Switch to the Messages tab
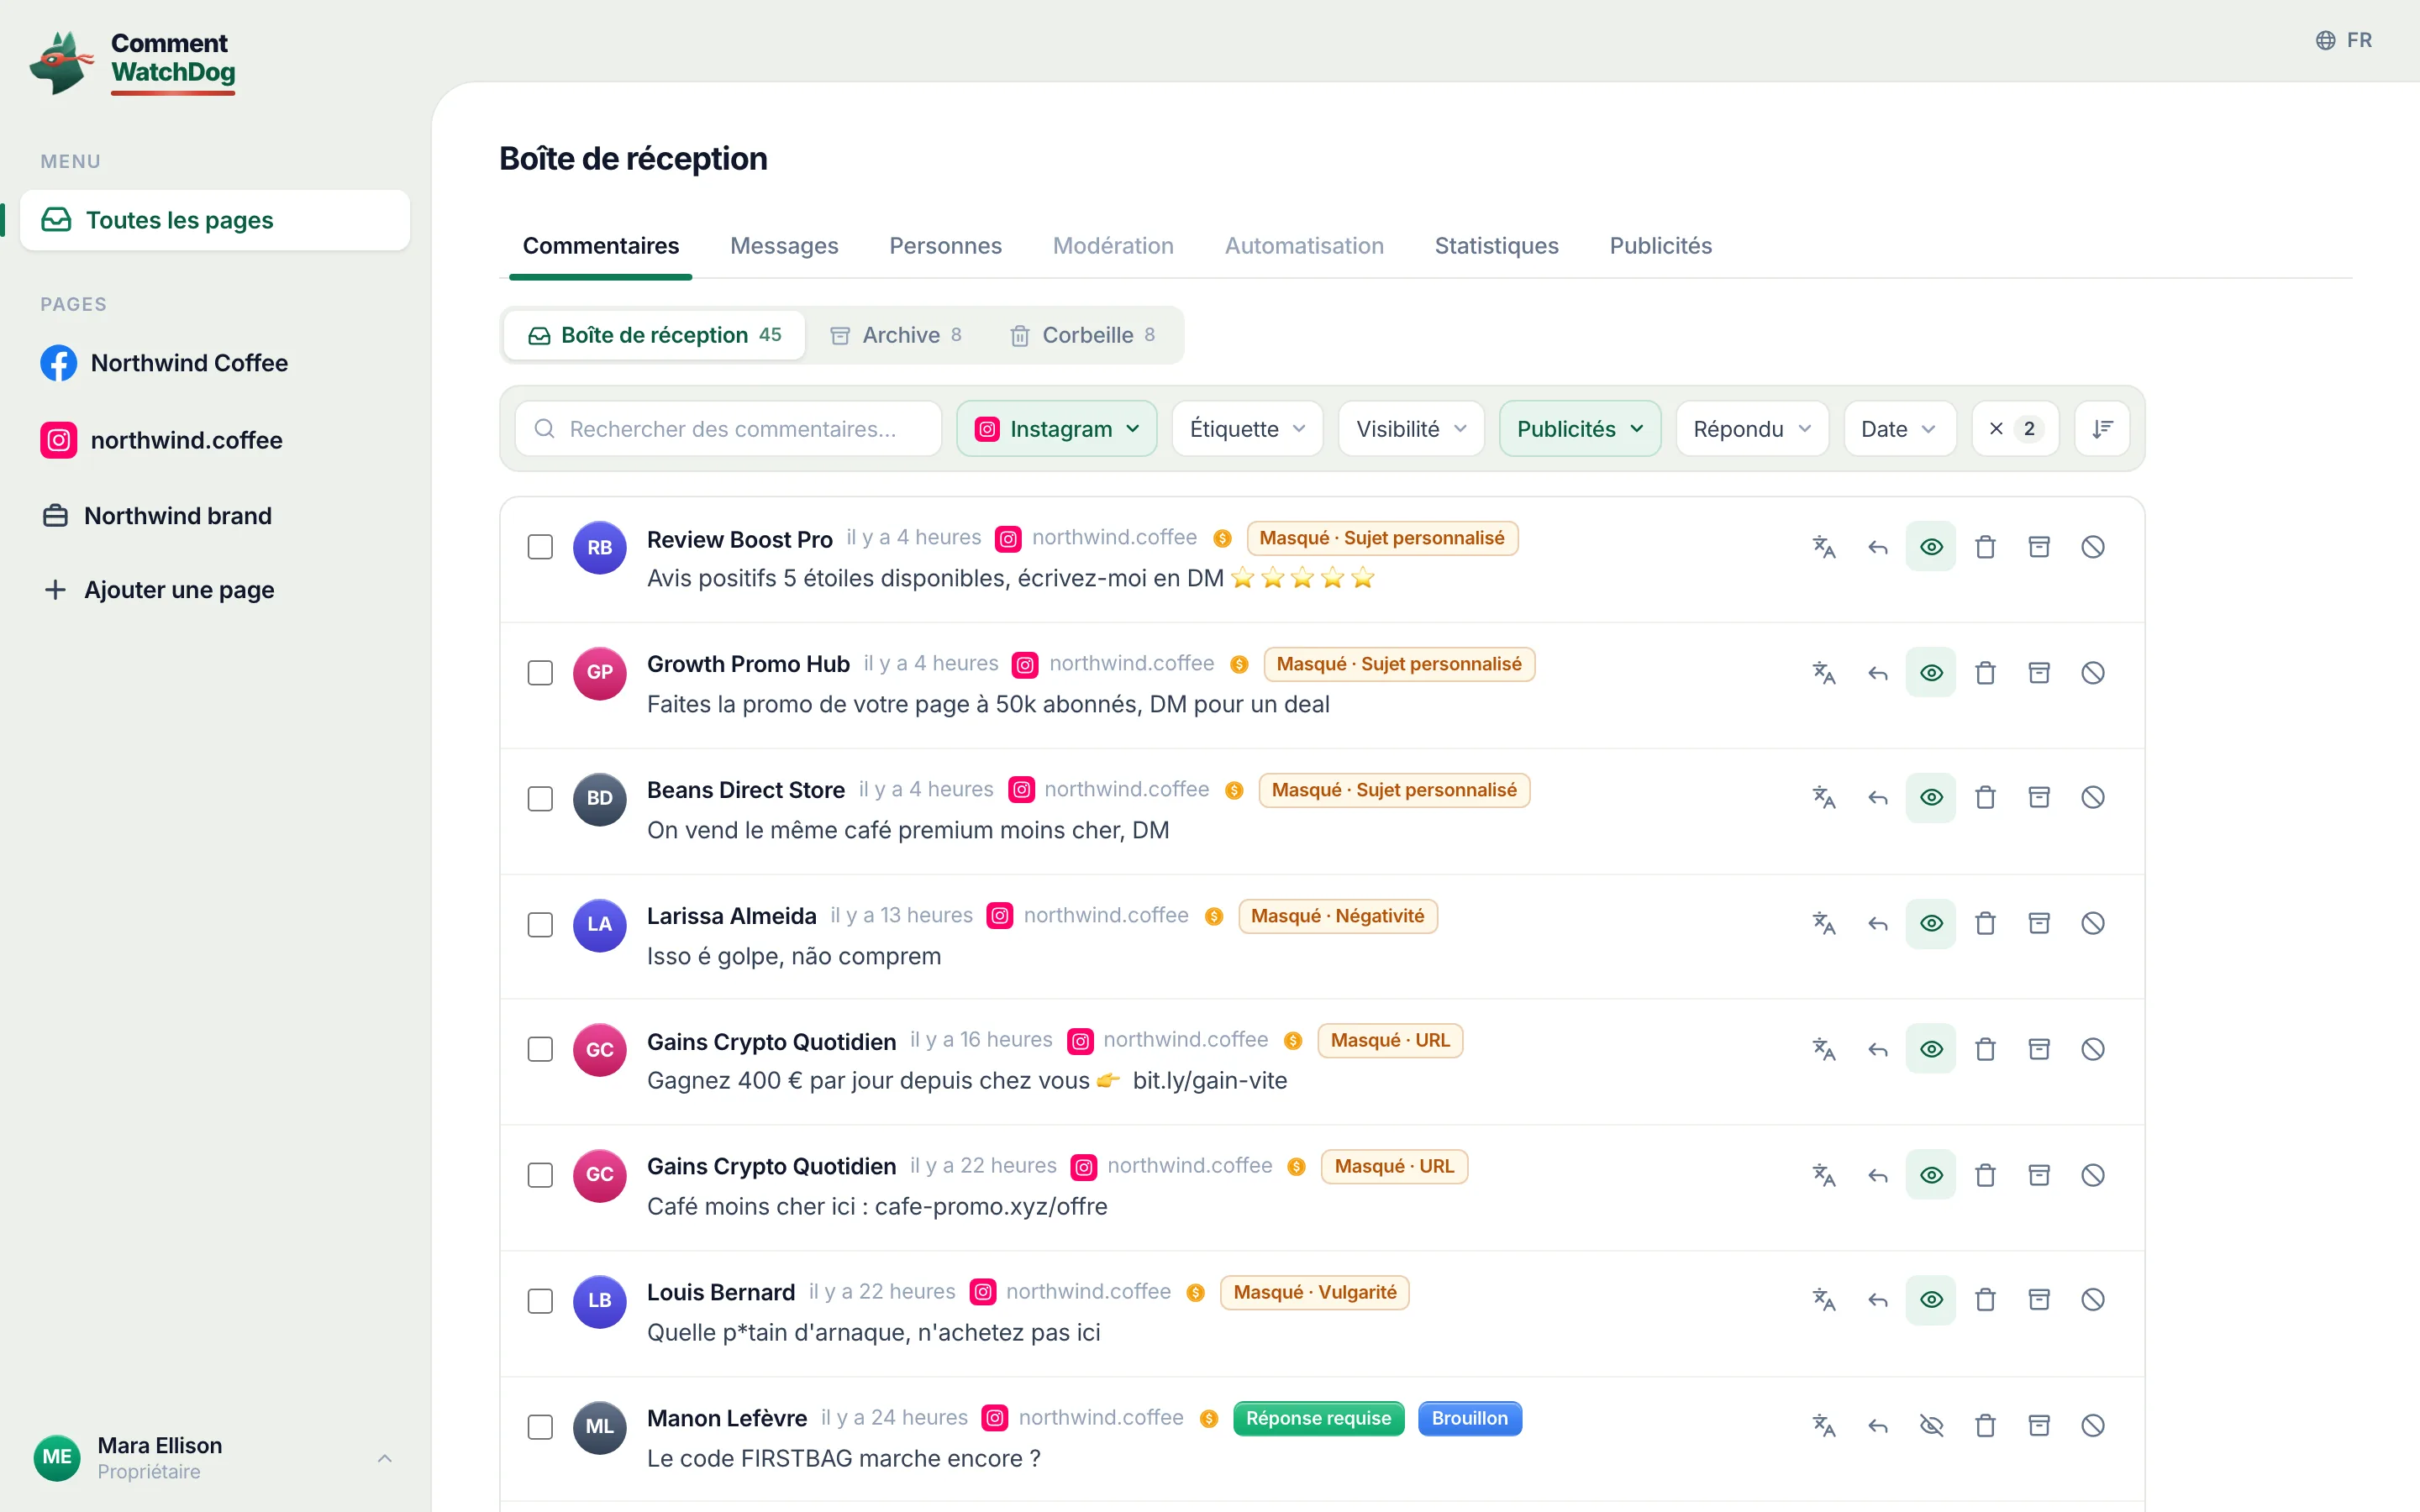This screenshot has width=2420, height=1512. tap(784, 246)
